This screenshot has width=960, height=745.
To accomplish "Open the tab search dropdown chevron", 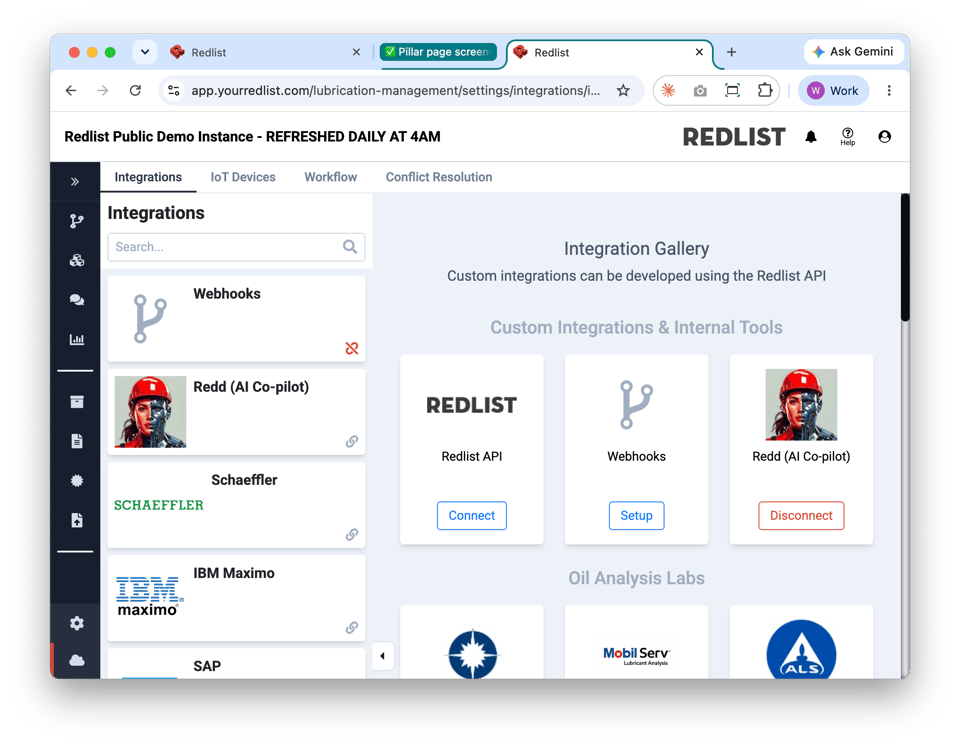I will (145, 52).
